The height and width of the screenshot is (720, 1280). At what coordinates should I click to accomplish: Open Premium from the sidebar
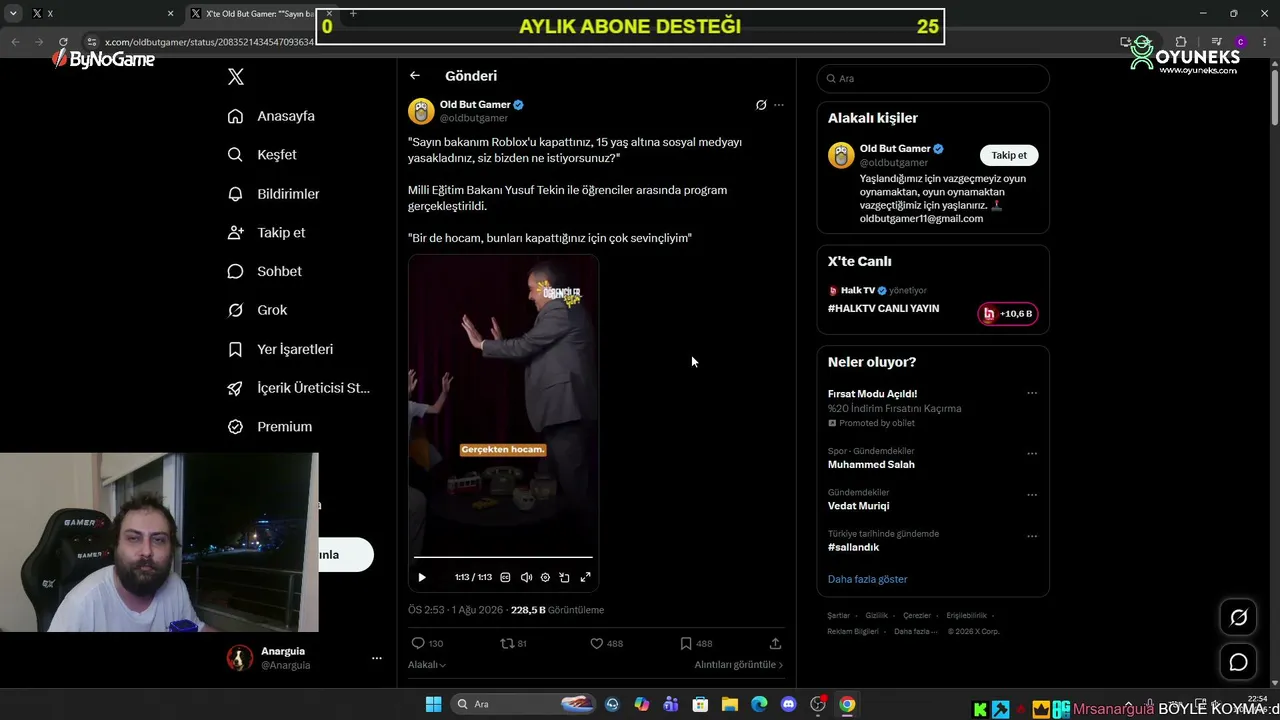270,427
